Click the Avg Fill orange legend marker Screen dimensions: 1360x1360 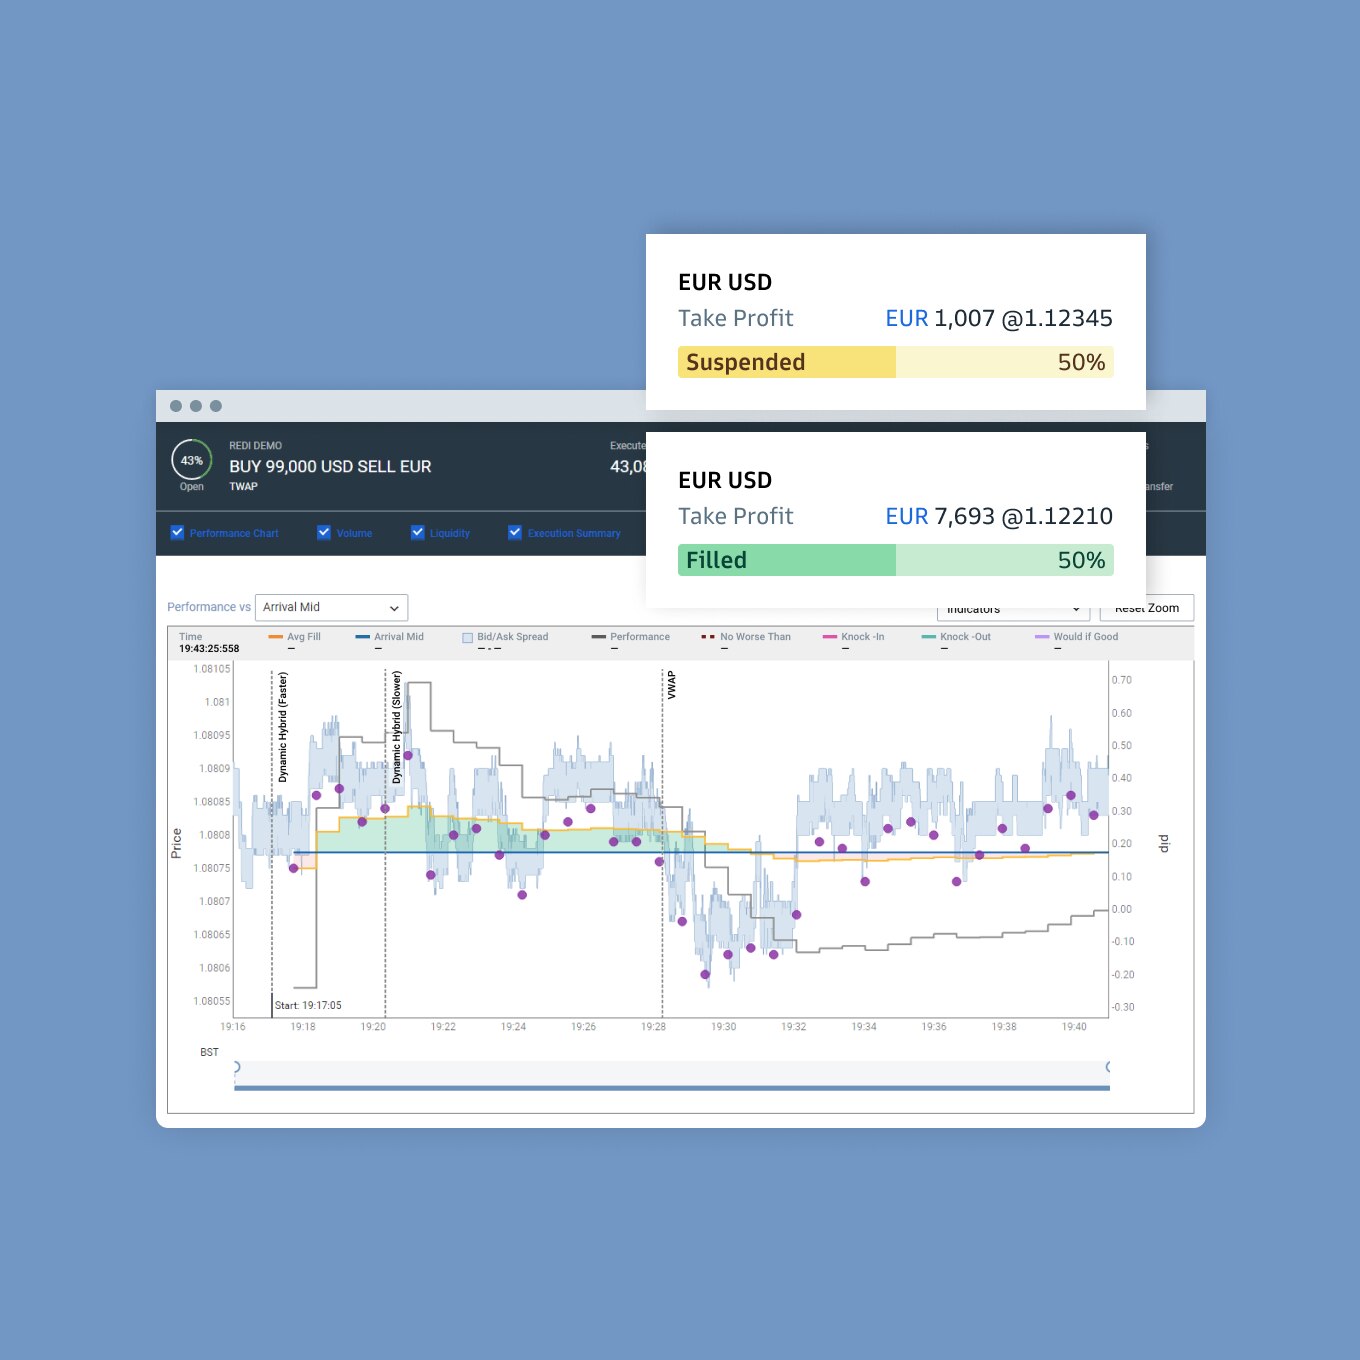[276, 637]
